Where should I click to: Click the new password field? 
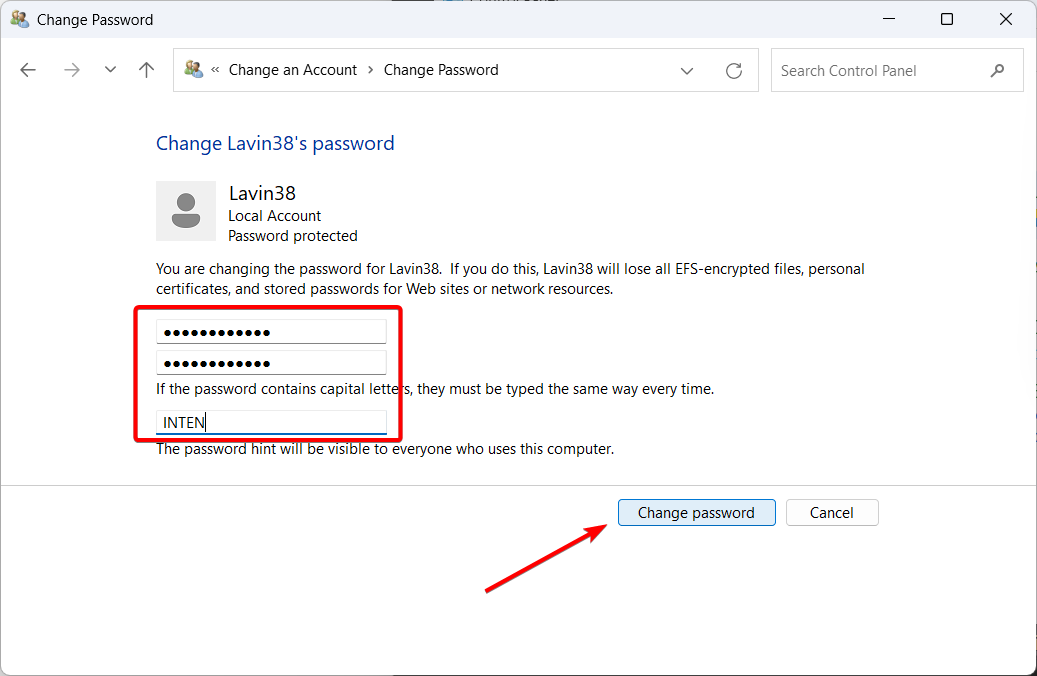click(x=271, y=332)
